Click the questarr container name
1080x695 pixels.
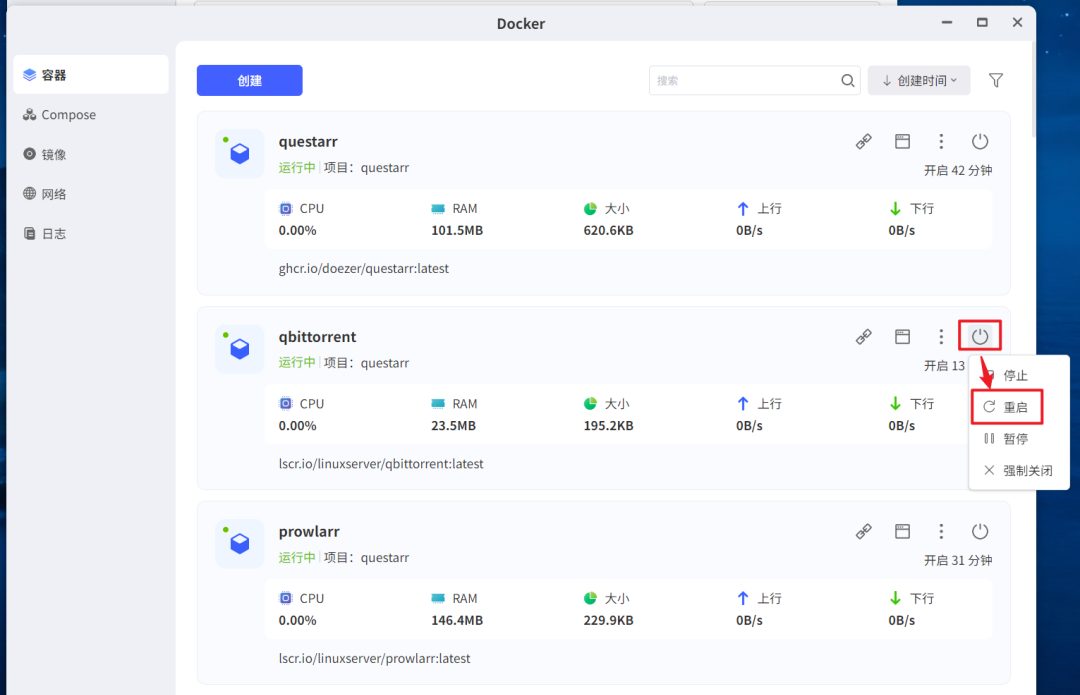click(308, 141)
